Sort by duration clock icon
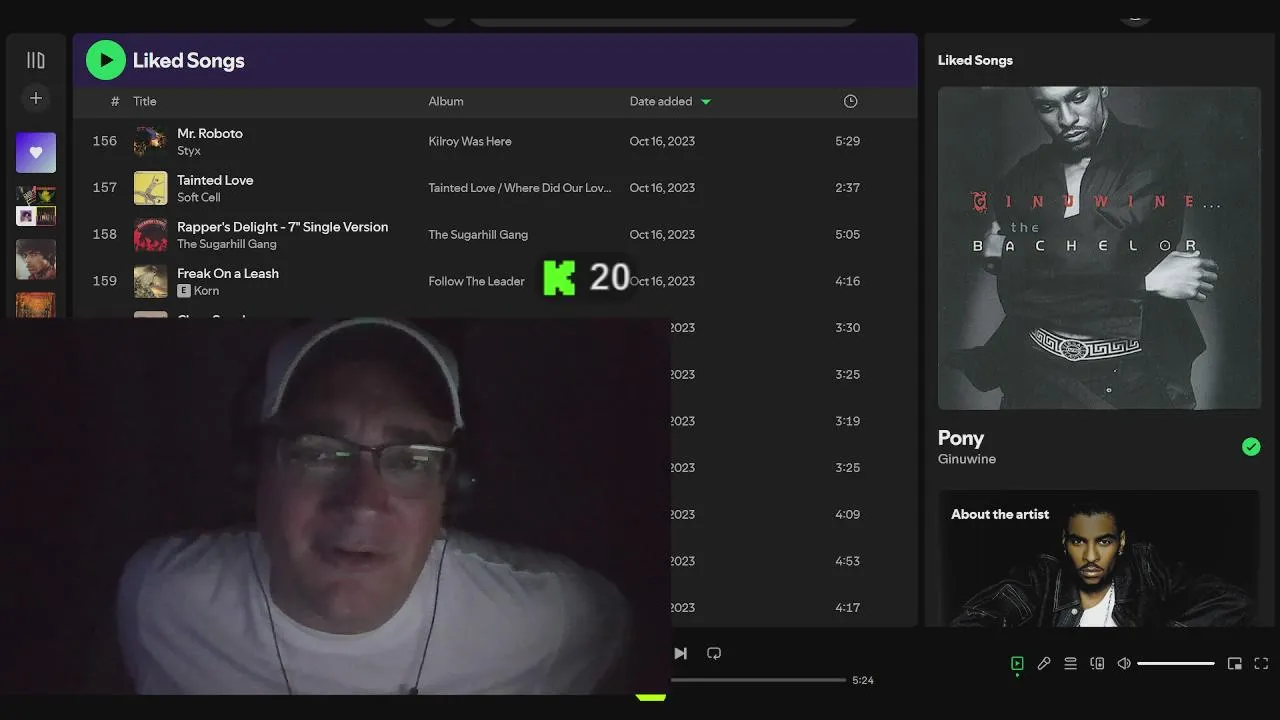Screen dimensions: 1280x720 [x=850, y=101]
